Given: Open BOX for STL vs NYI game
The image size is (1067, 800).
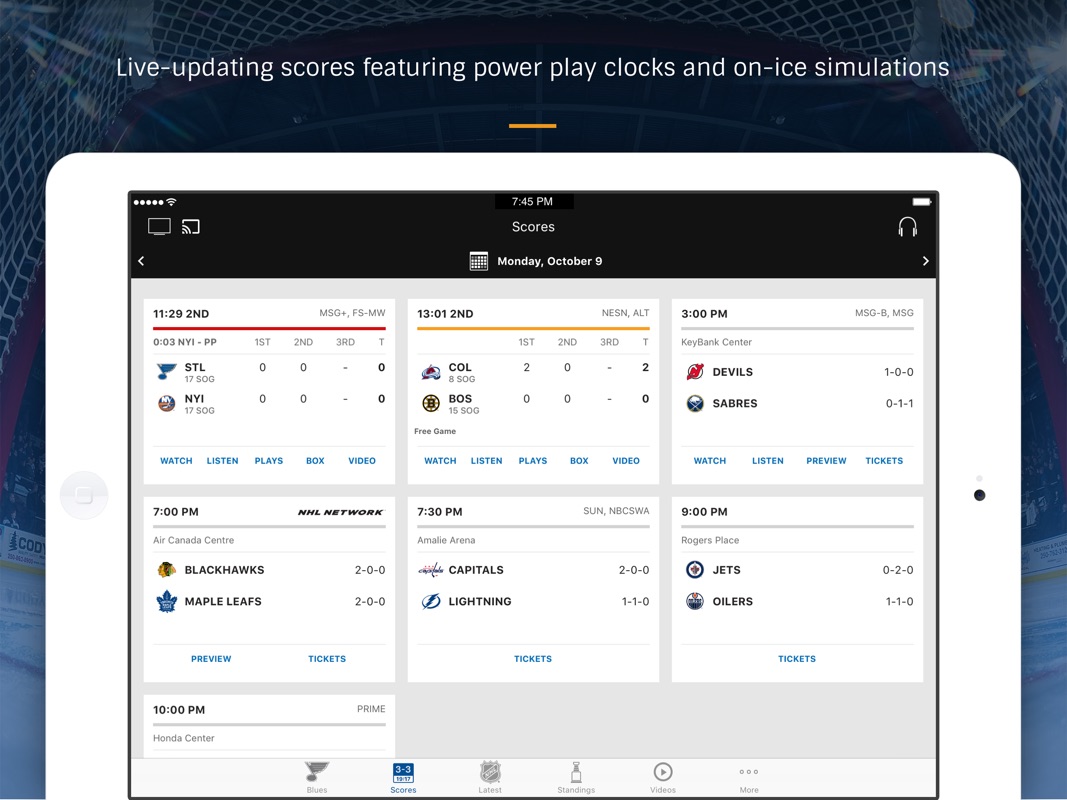Looking at the screenshot, I should (315, 461).
